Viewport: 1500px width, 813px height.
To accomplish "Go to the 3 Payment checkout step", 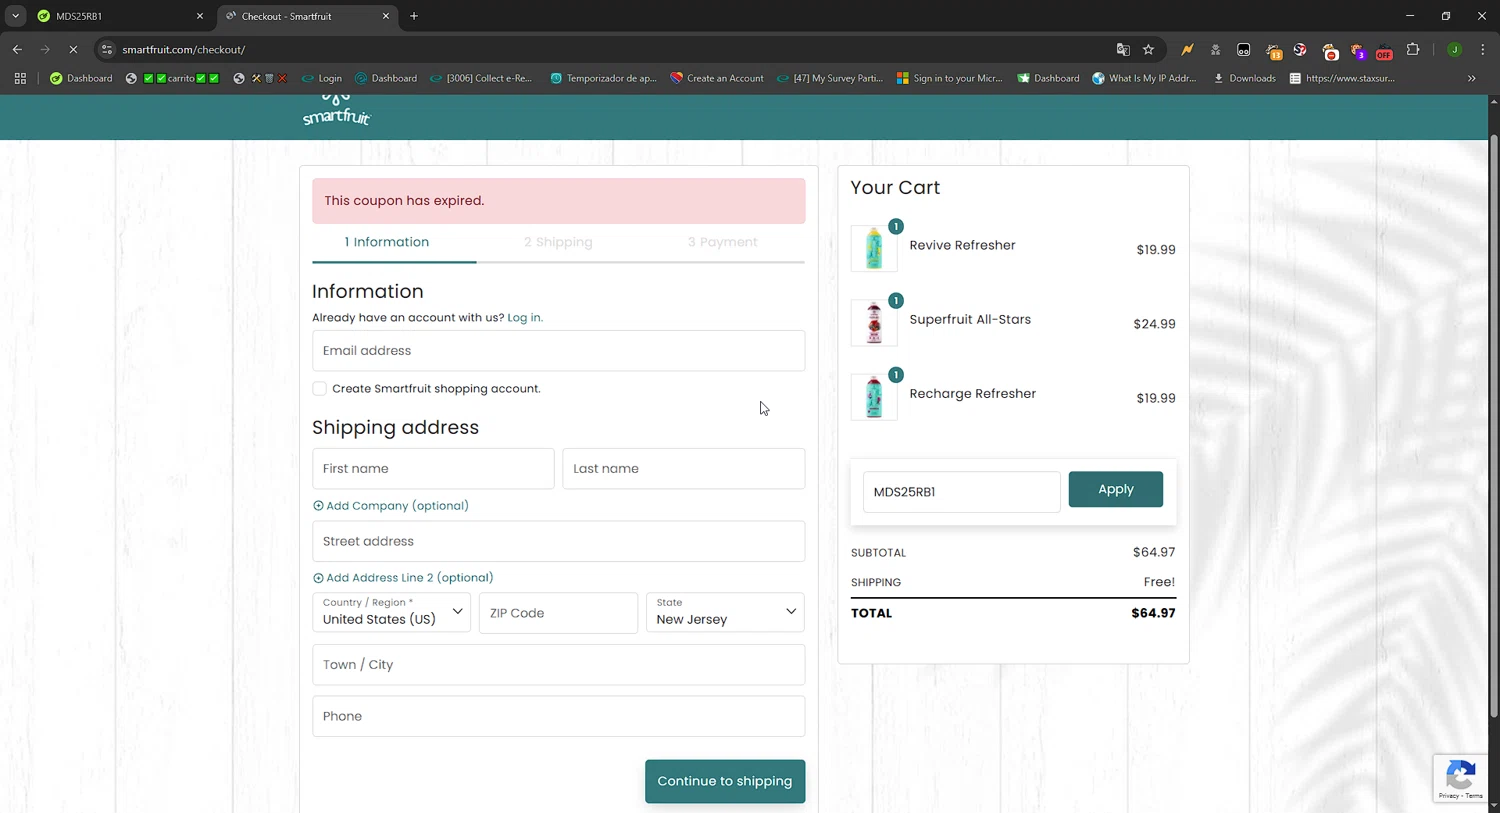I will coord(722,242).
